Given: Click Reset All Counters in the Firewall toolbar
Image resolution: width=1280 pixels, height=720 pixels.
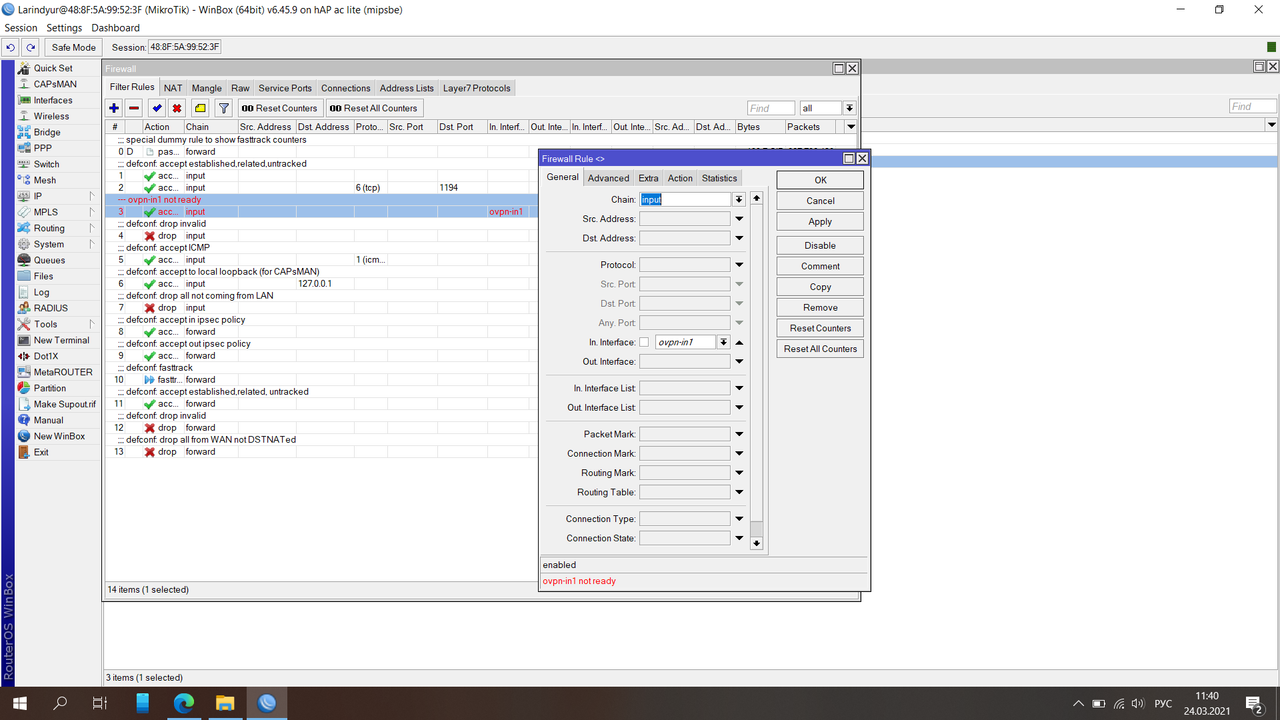Looking at the screenshot, I should [x=374, y=108].
